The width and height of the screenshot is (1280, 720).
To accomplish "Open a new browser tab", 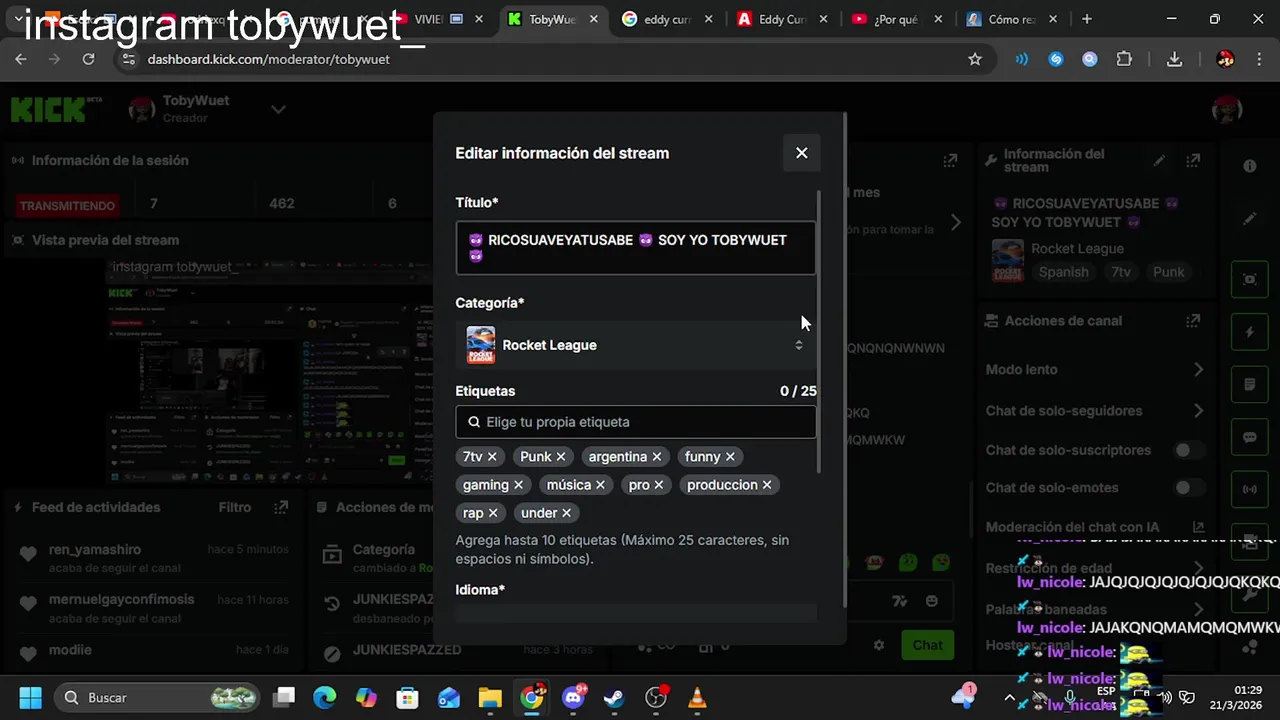I will [x=1087, y=19].
